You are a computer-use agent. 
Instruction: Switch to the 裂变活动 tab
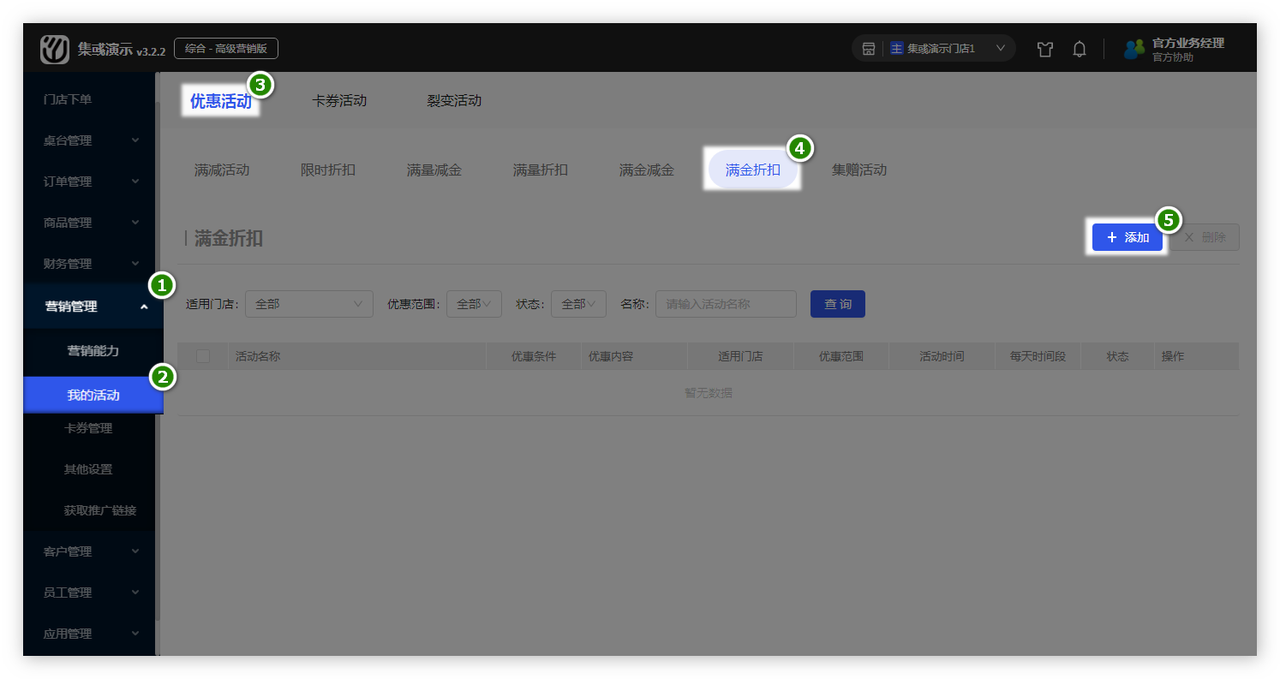[454, 101]
